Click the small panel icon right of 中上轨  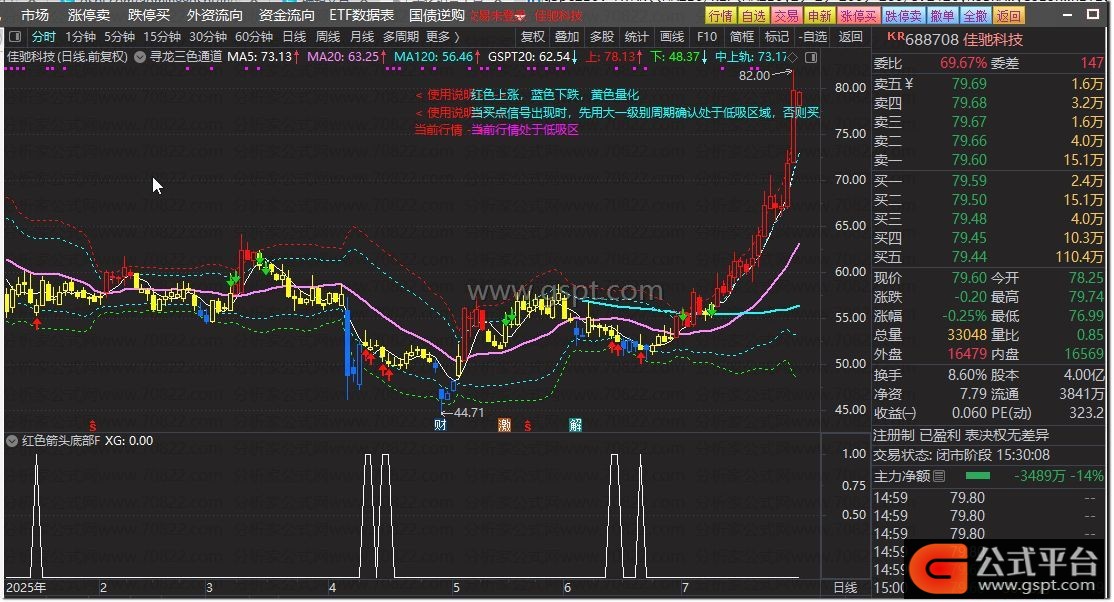812,58
